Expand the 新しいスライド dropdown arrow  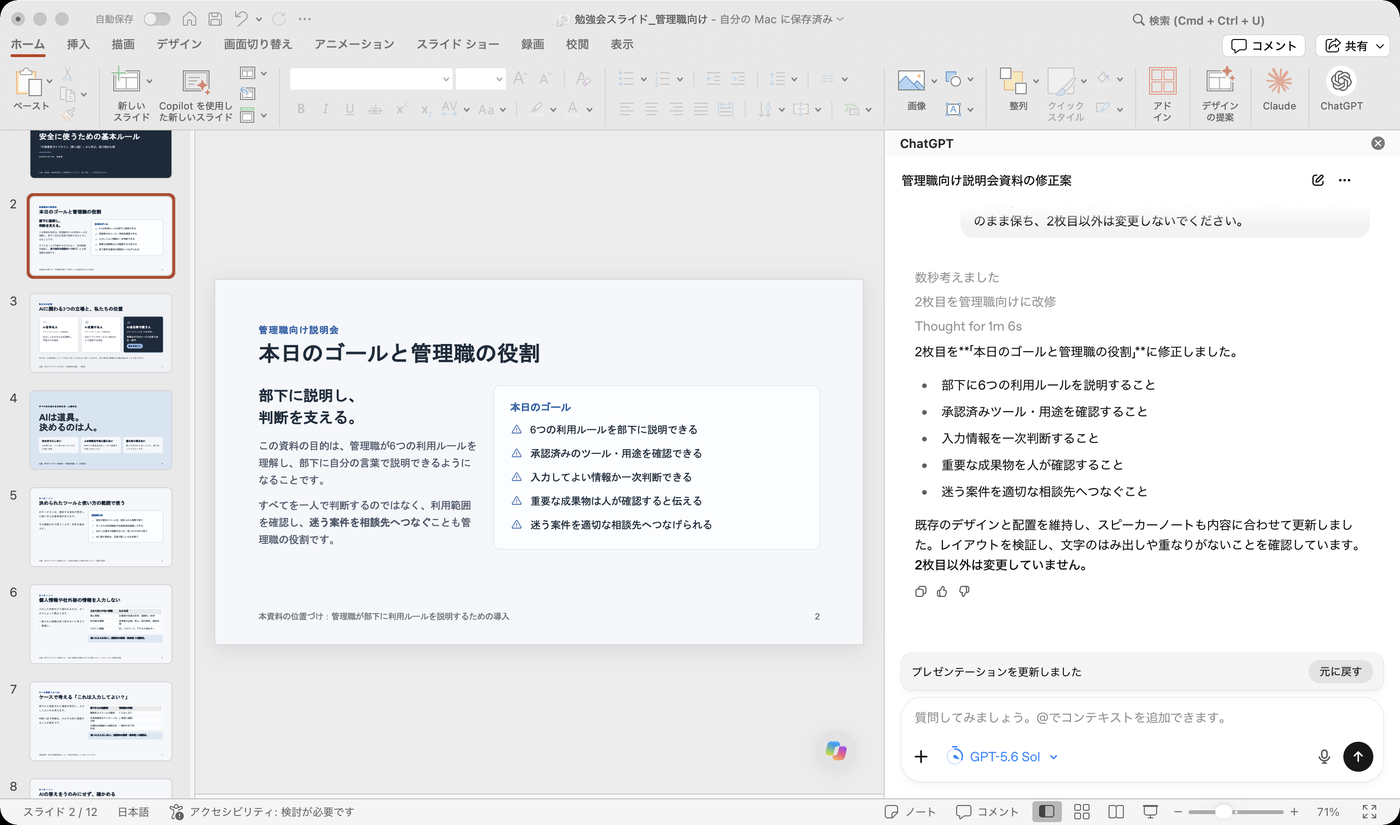(x=150, y=80)
